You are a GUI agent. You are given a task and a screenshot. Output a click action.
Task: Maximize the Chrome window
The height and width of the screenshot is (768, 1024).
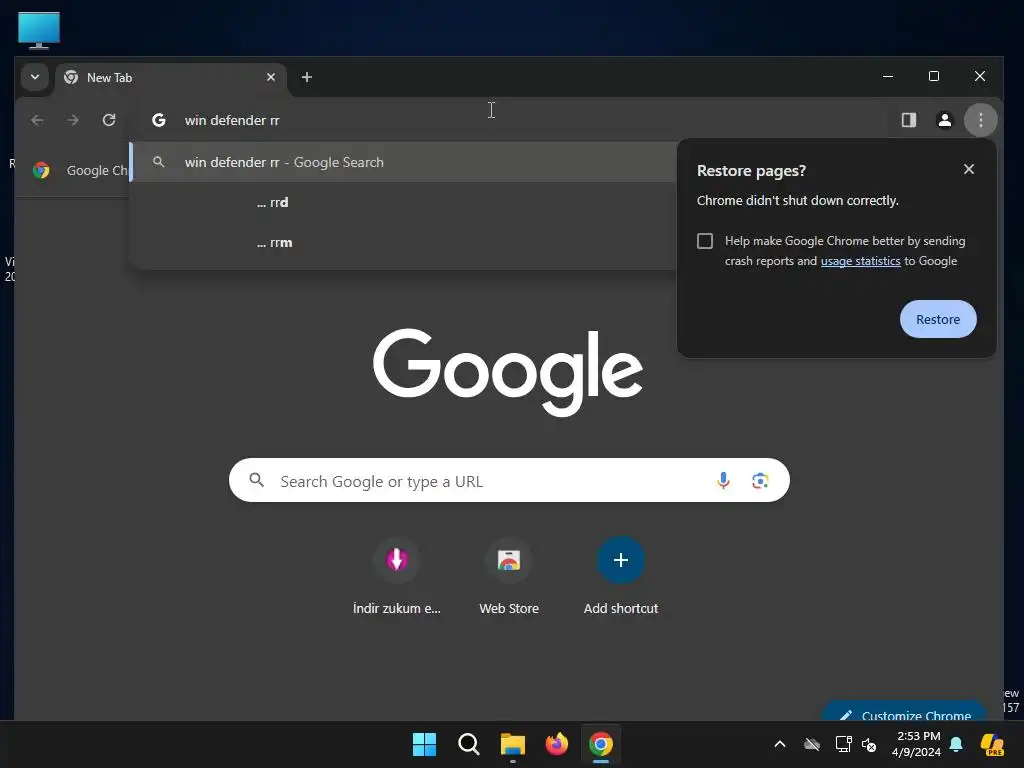coord(934,76)
